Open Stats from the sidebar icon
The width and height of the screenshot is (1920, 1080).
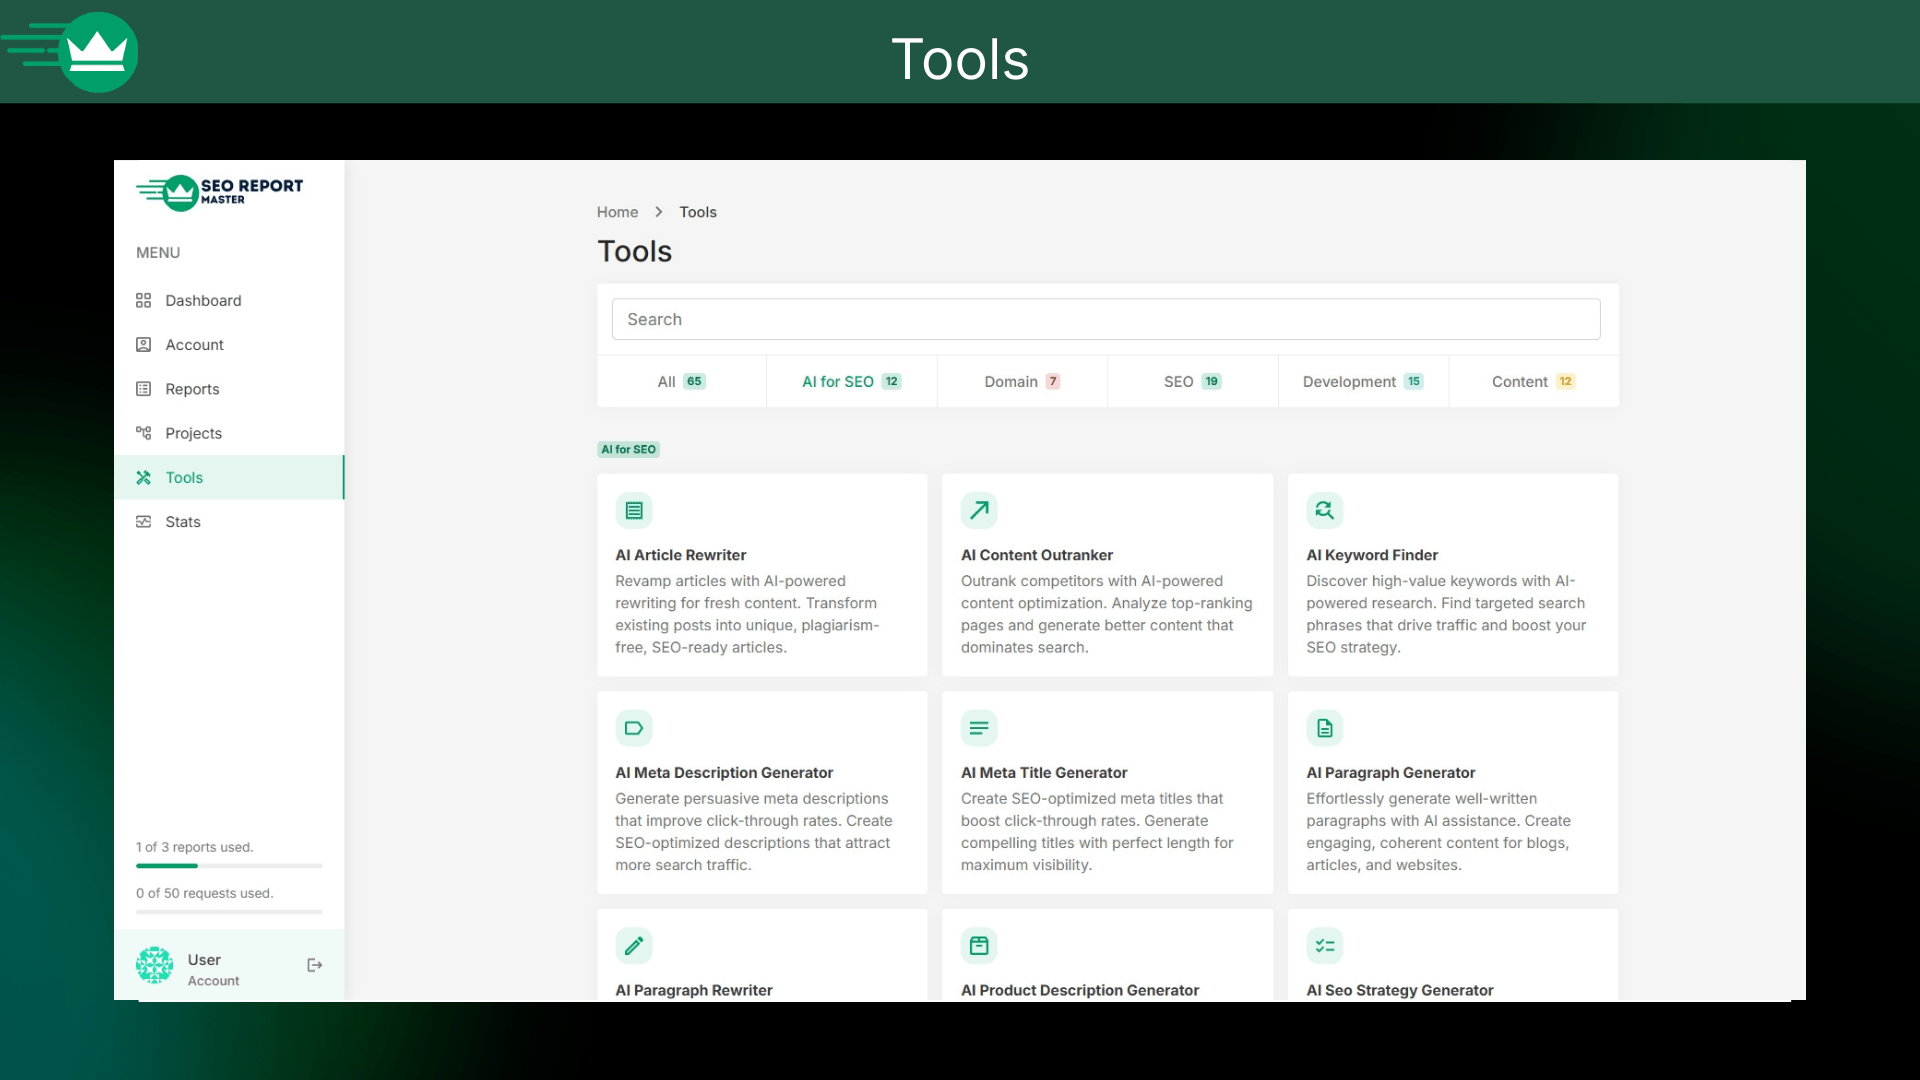pos(143,521)
